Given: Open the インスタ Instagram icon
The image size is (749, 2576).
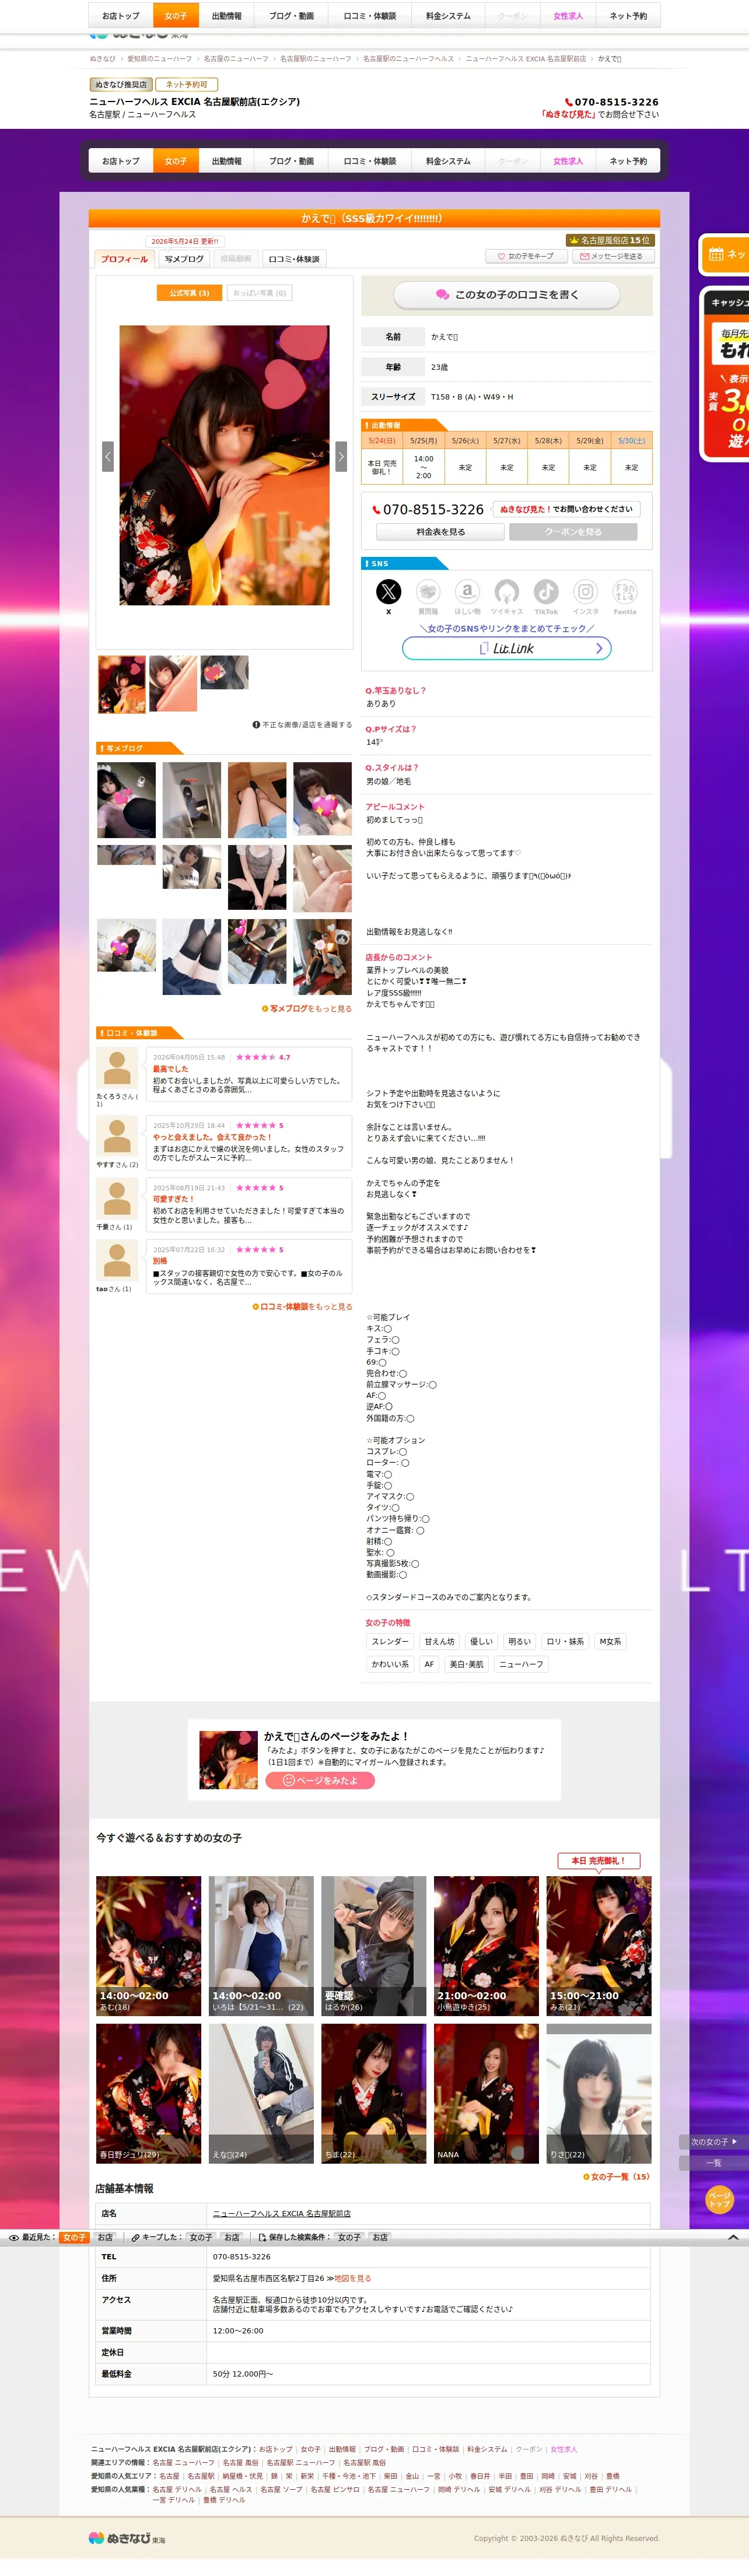Looking at the screenshot, I should pos(586,592).
